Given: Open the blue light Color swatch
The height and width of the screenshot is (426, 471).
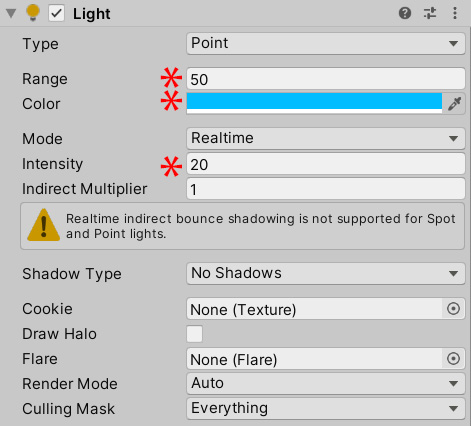Looking at the screenshot, I should (x=314, y=103).
